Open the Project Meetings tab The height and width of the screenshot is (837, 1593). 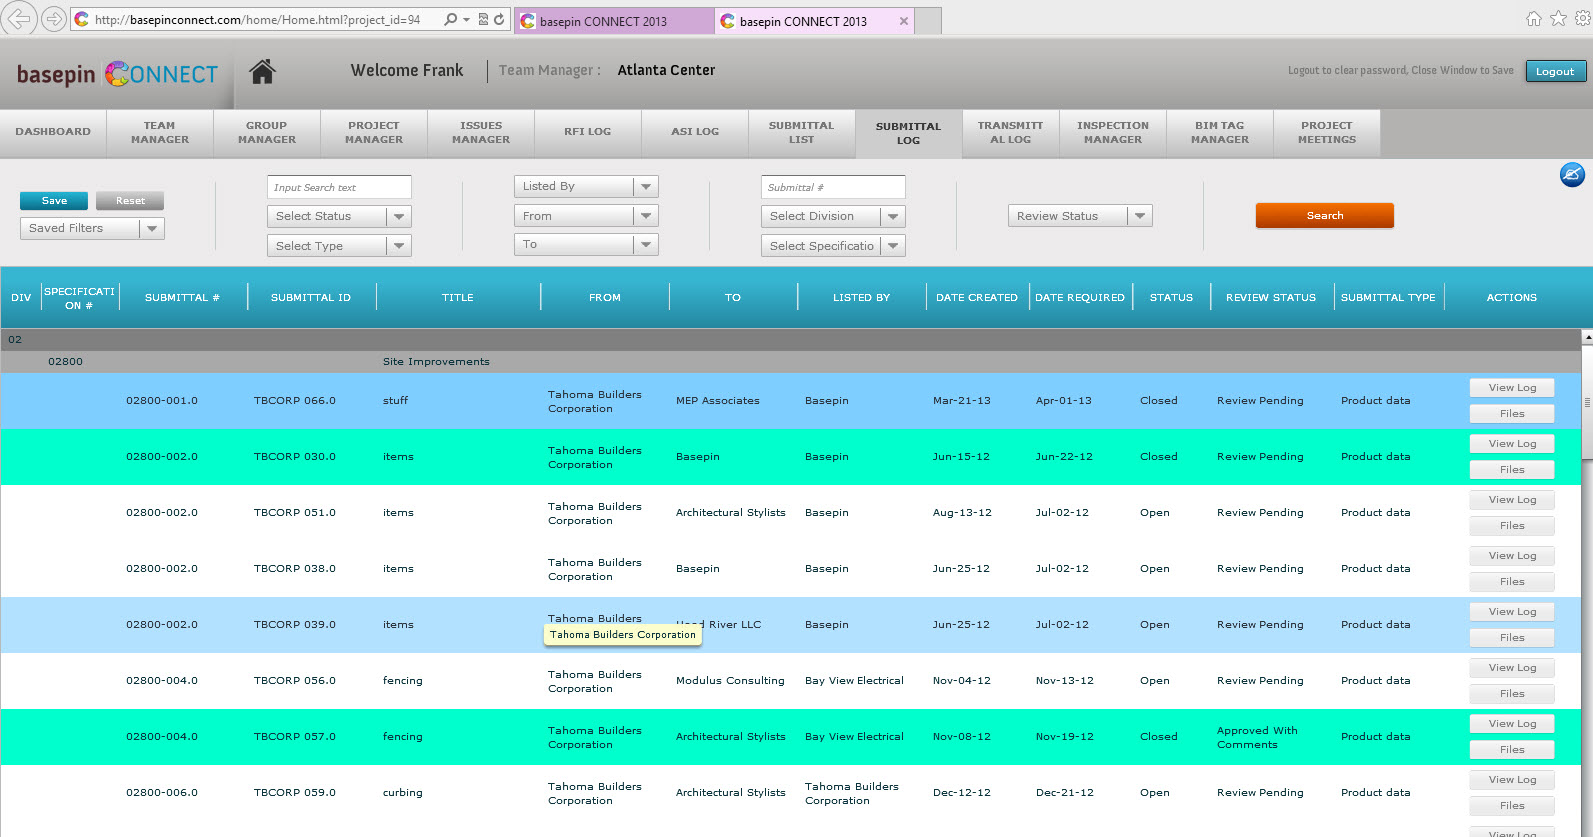(1327, 133)
